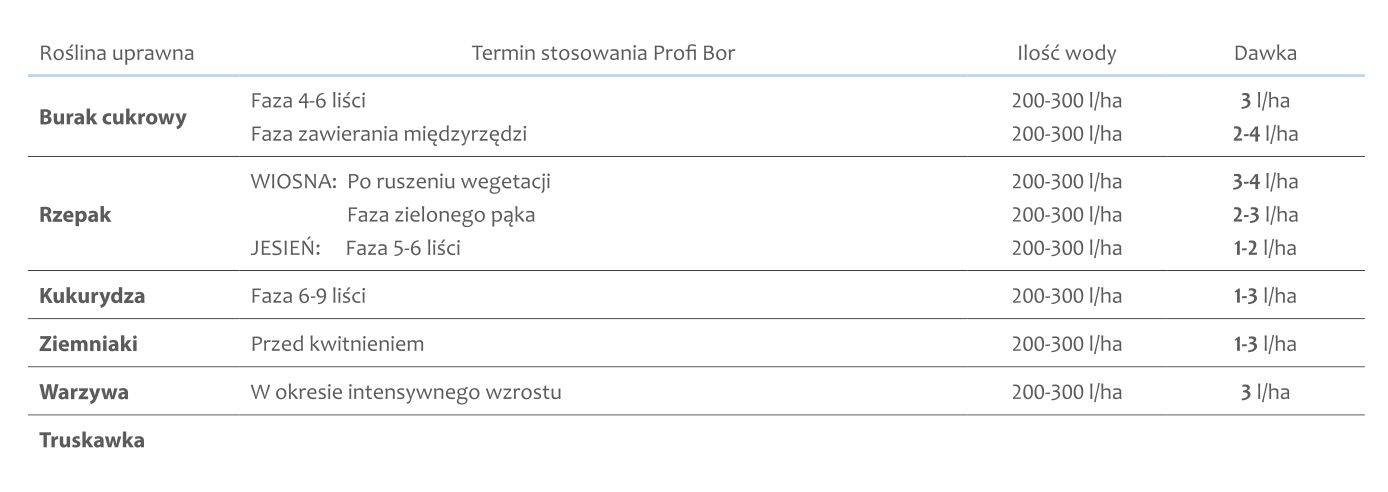Select 'Faza 5-6 liści' under JESIEŃ
The height and width of the screenshot is (492, 1388).
coord(403,248)
